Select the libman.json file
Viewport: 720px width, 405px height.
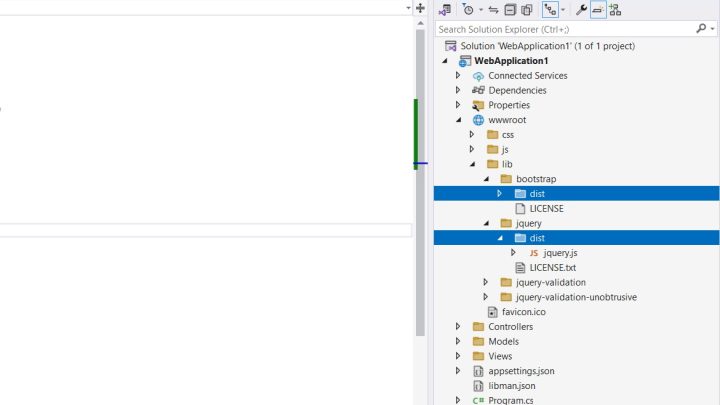point(512,386)
